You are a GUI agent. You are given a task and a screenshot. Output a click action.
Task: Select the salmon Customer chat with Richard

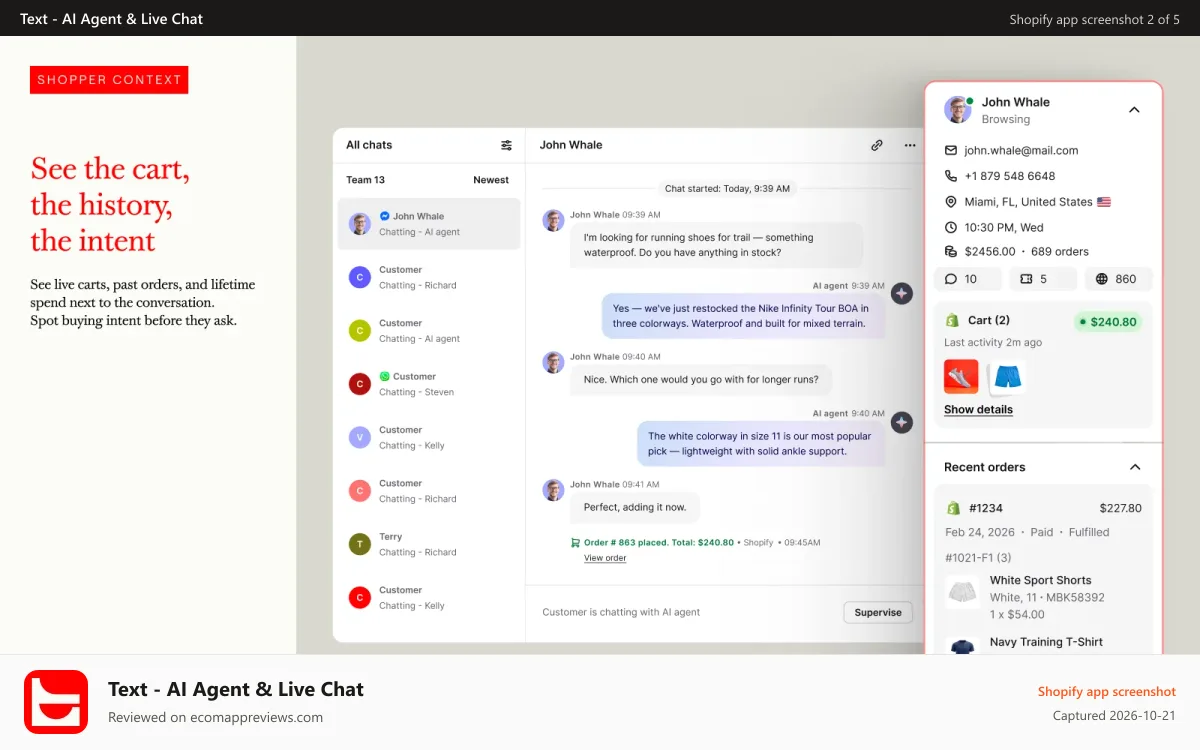pyautogui.click(x=429, y=491)
